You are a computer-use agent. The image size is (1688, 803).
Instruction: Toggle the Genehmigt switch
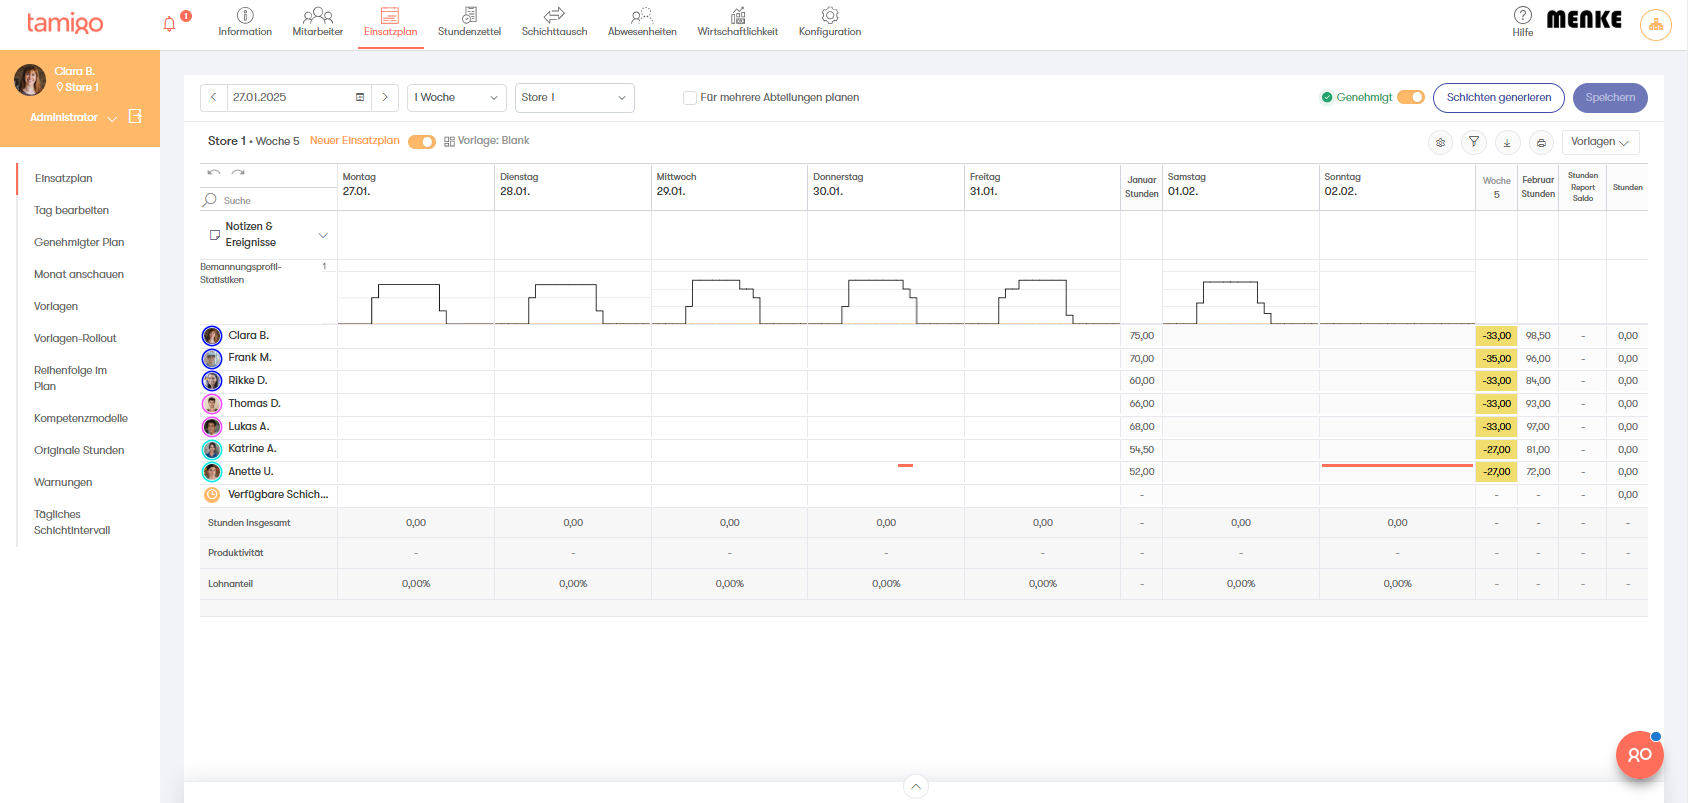click(x=1410, y=97)
